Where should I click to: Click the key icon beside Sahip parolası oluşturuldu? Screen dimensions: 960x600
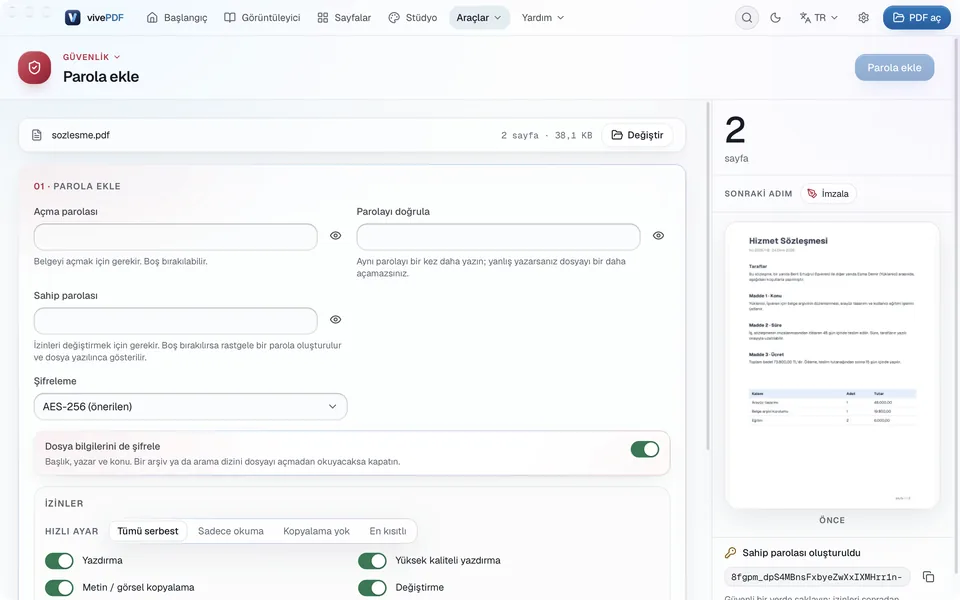tap(730, 553)
